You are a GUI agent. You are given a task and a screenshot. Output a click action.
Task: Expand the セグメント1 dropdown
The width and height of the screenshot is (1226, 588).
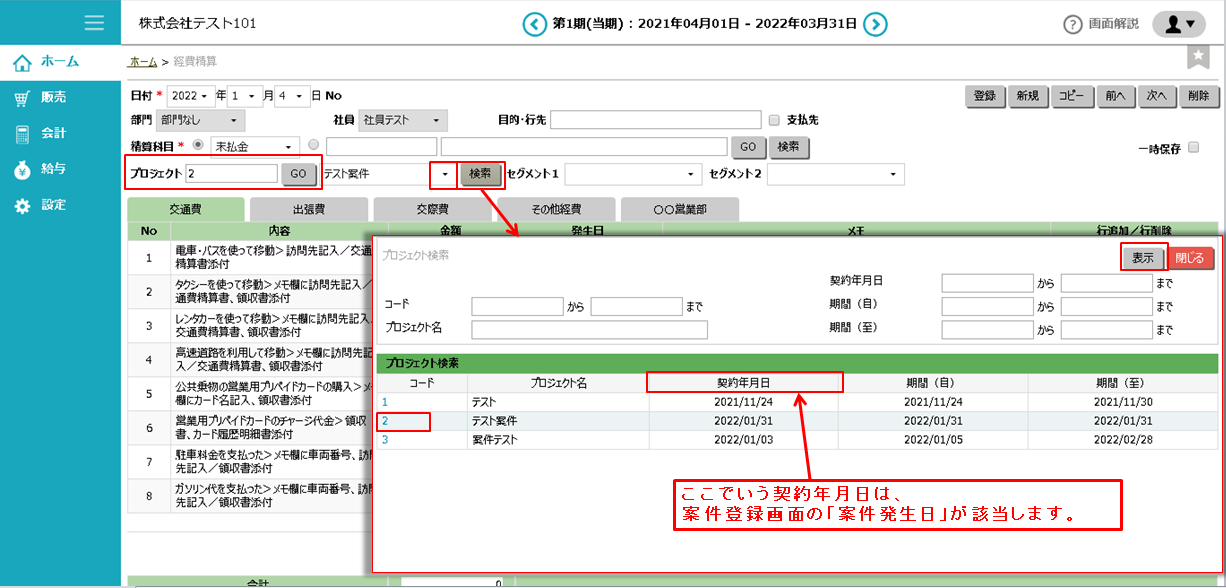click(632, 174)
